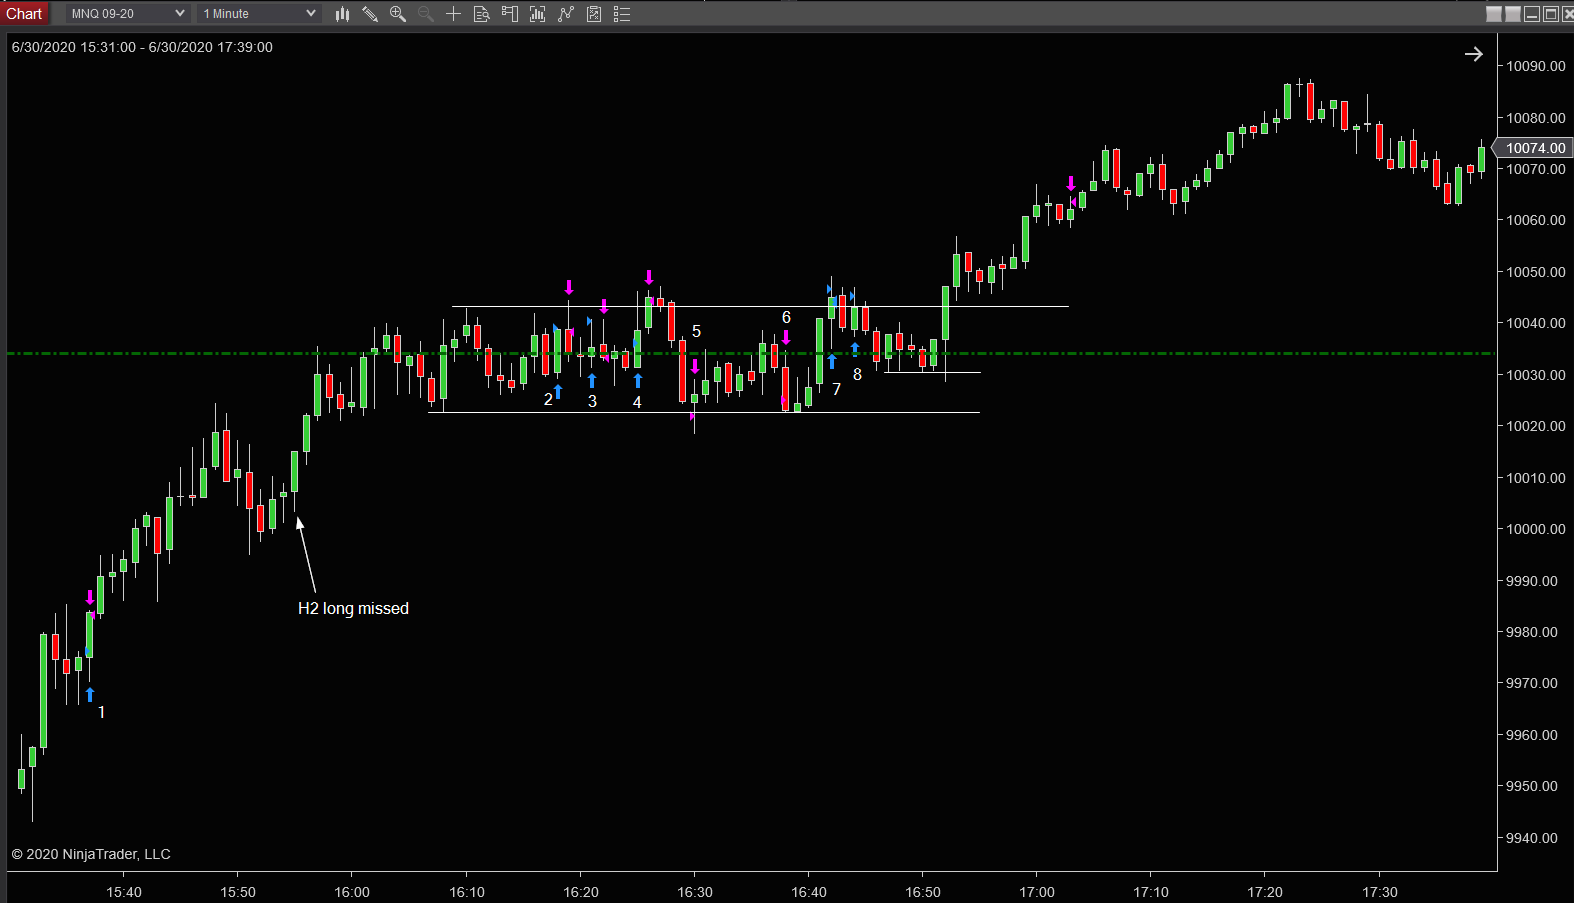This screenshot has height=903, width=1574.
Task: Click the 17:20 time axis label
Action: [1265, 892]
